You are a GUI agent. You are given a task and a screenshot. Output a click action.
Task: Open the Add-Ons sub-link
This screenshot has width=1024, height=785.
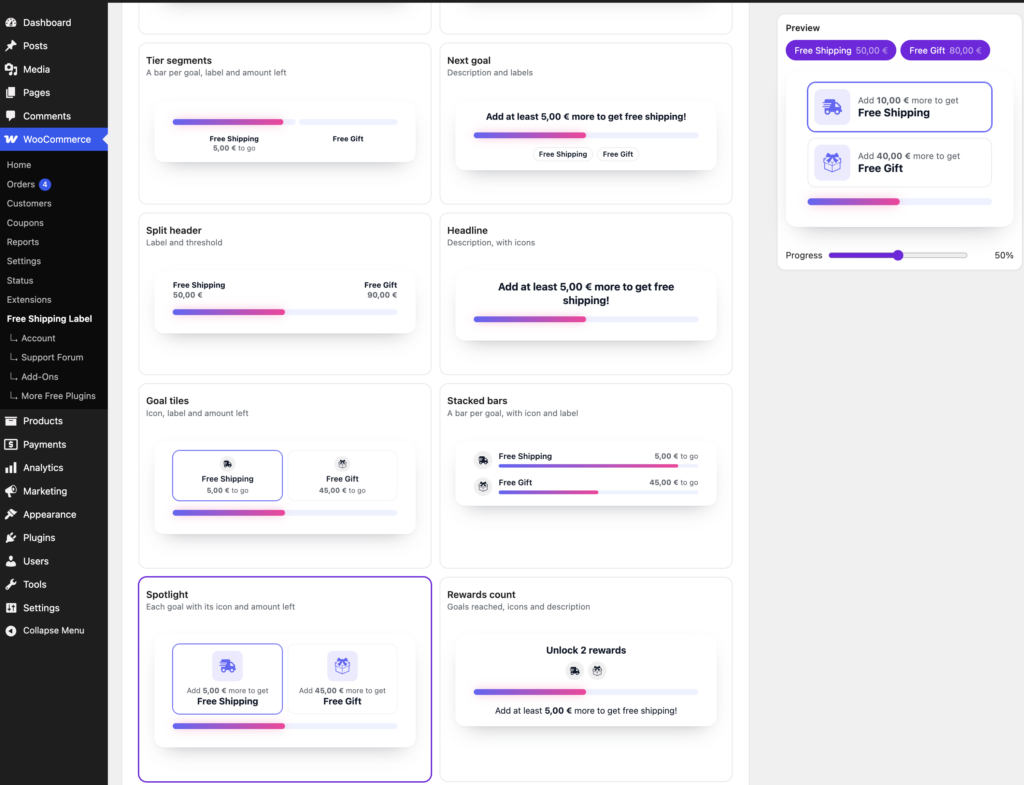point(40,377)
